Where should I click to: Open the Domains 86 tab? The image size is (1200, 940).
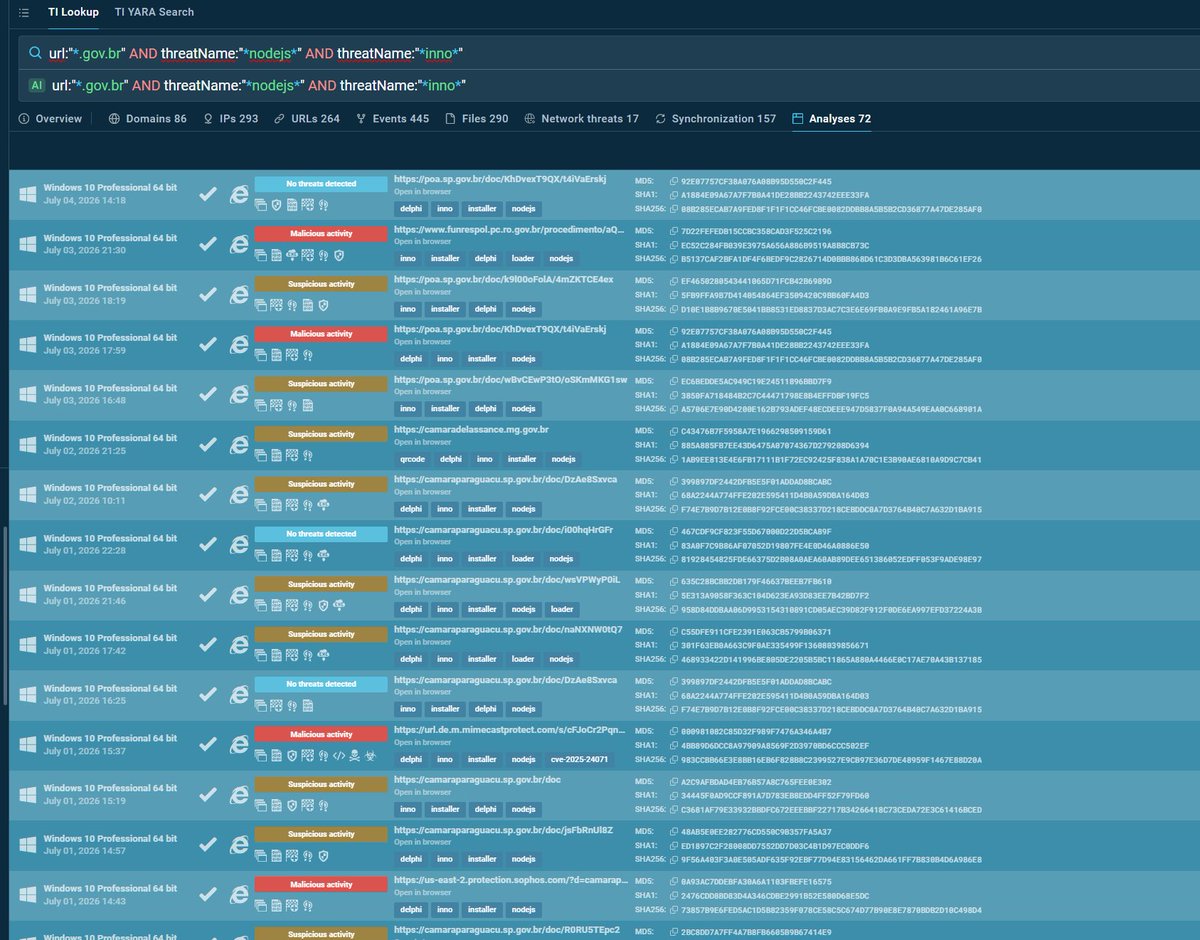147,119
